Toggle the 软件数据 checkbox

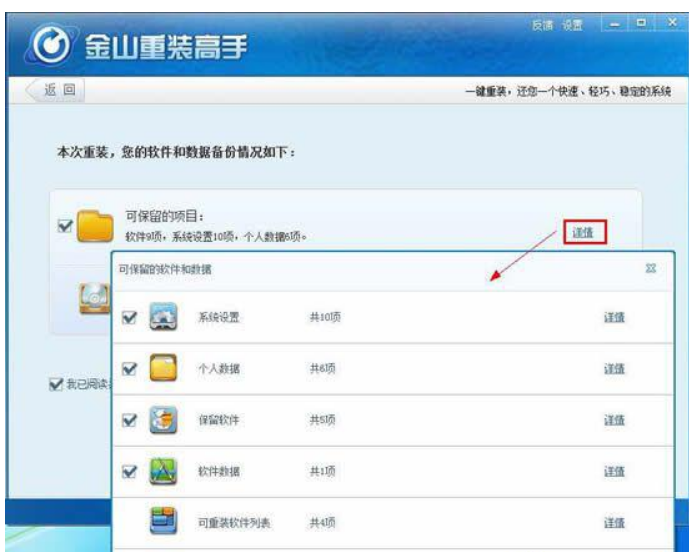point(128,472)
